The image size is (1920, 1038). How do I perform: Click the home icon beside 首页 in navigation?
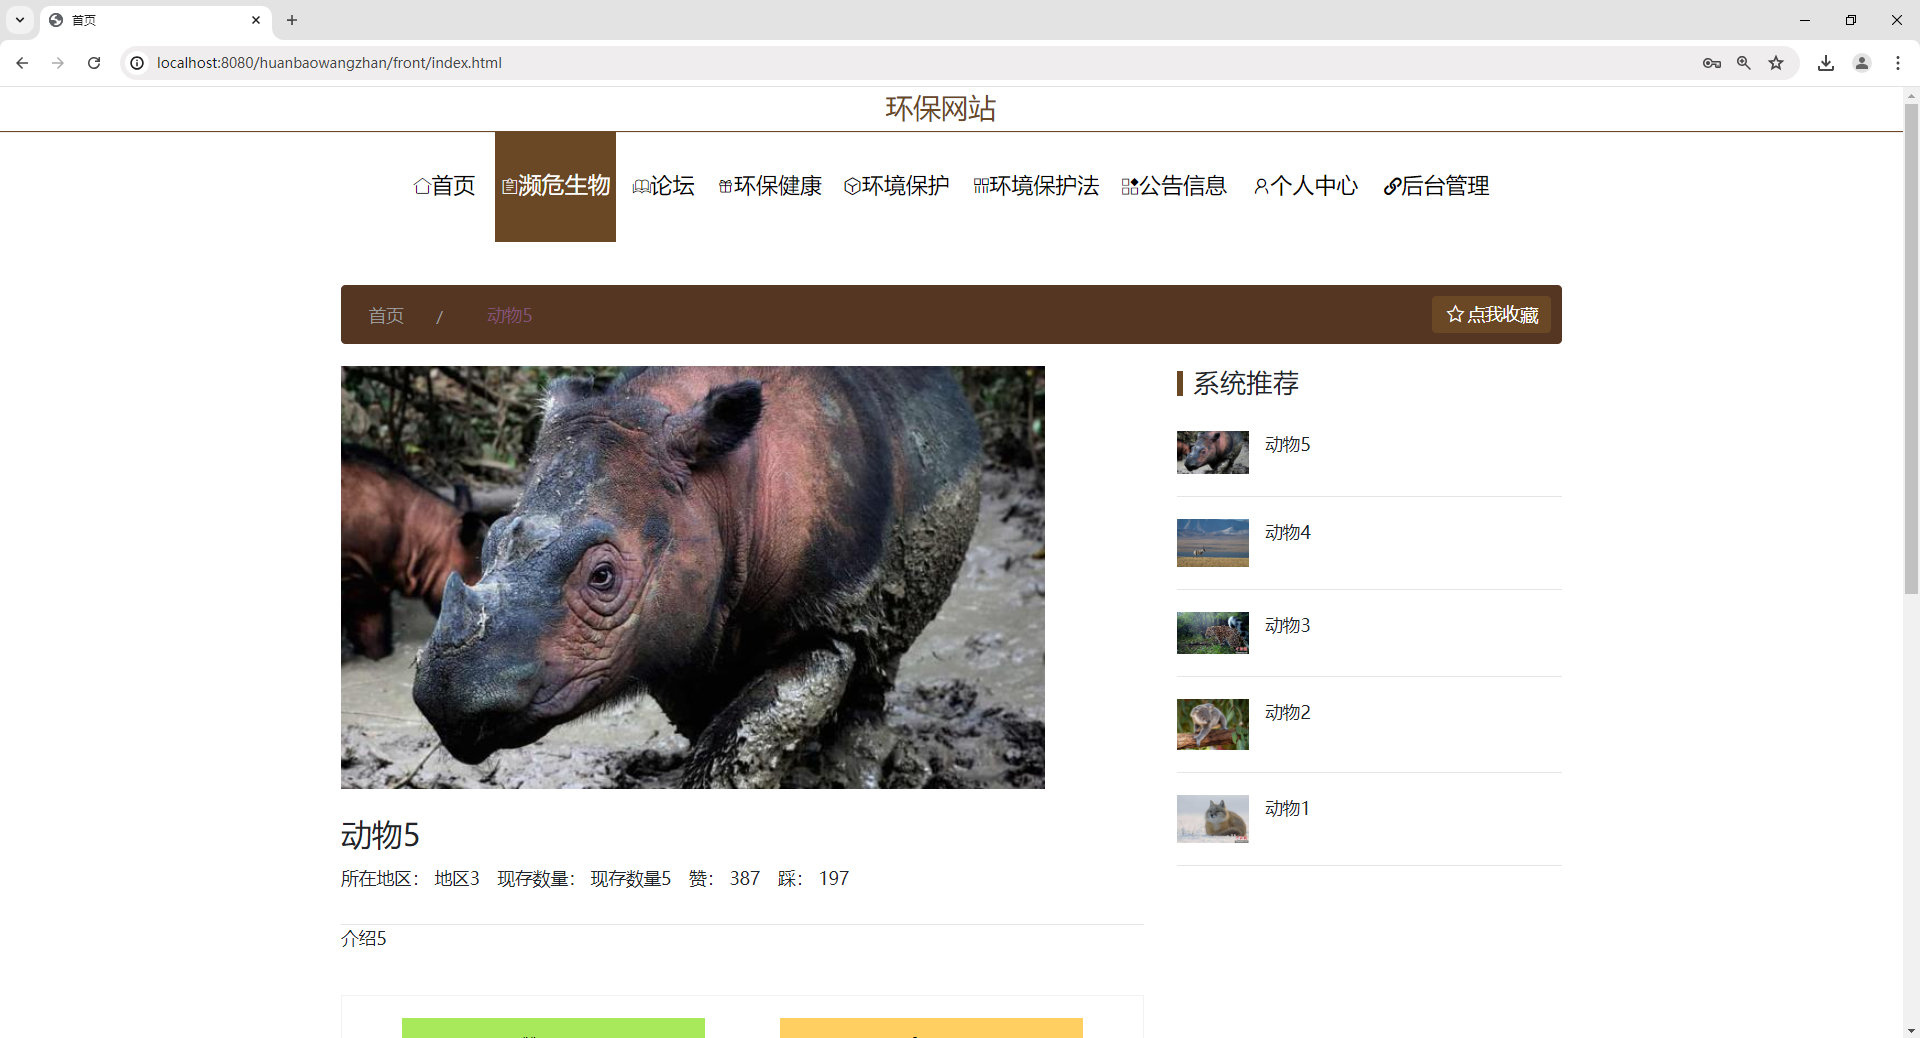[x=421, y=186]
